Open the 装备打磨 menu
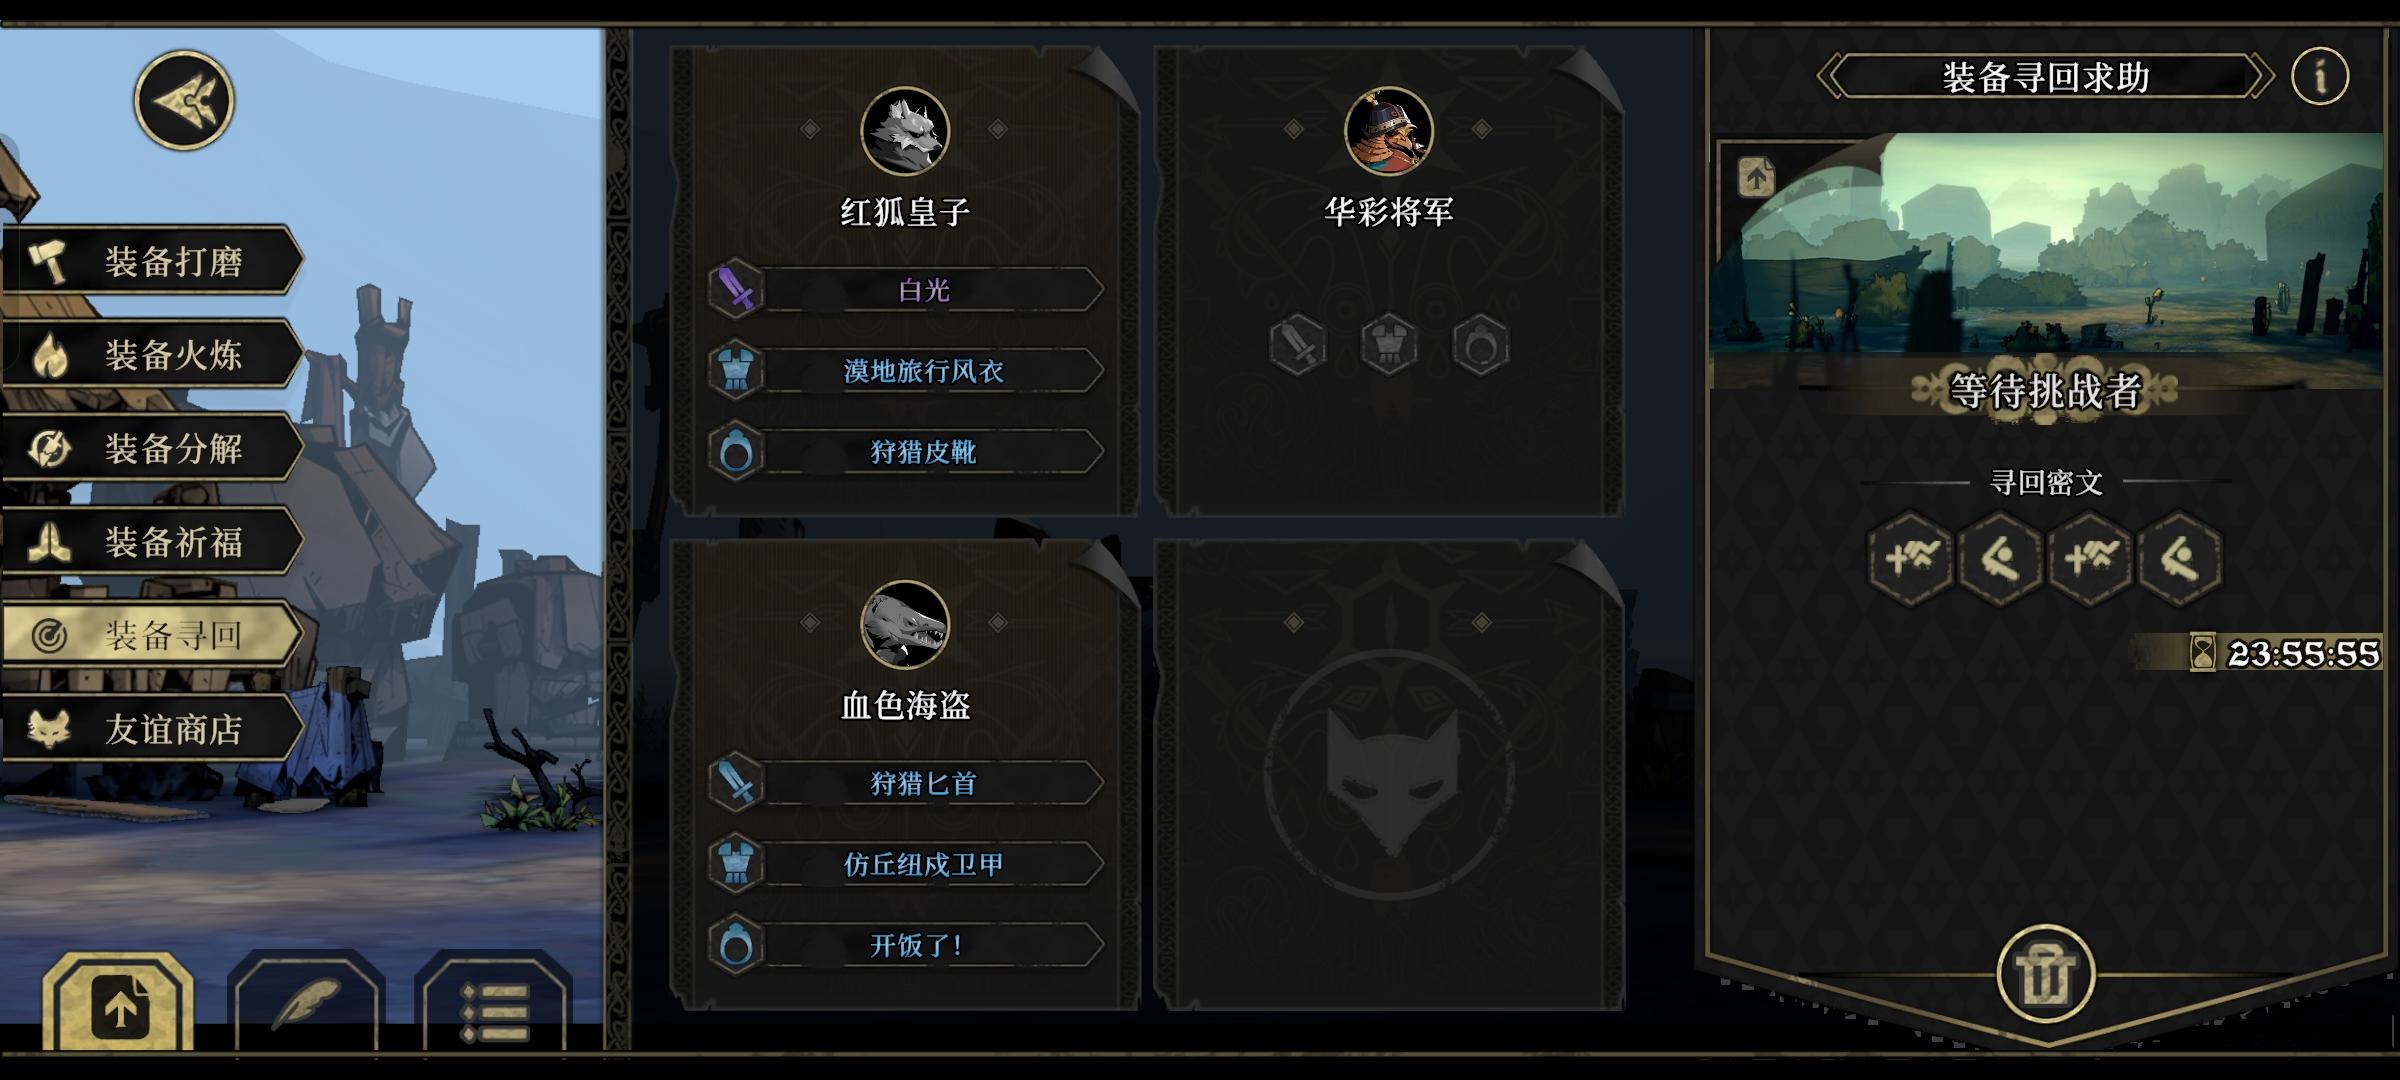Viewport: 2400px width, 1080px height. [152, 261]
